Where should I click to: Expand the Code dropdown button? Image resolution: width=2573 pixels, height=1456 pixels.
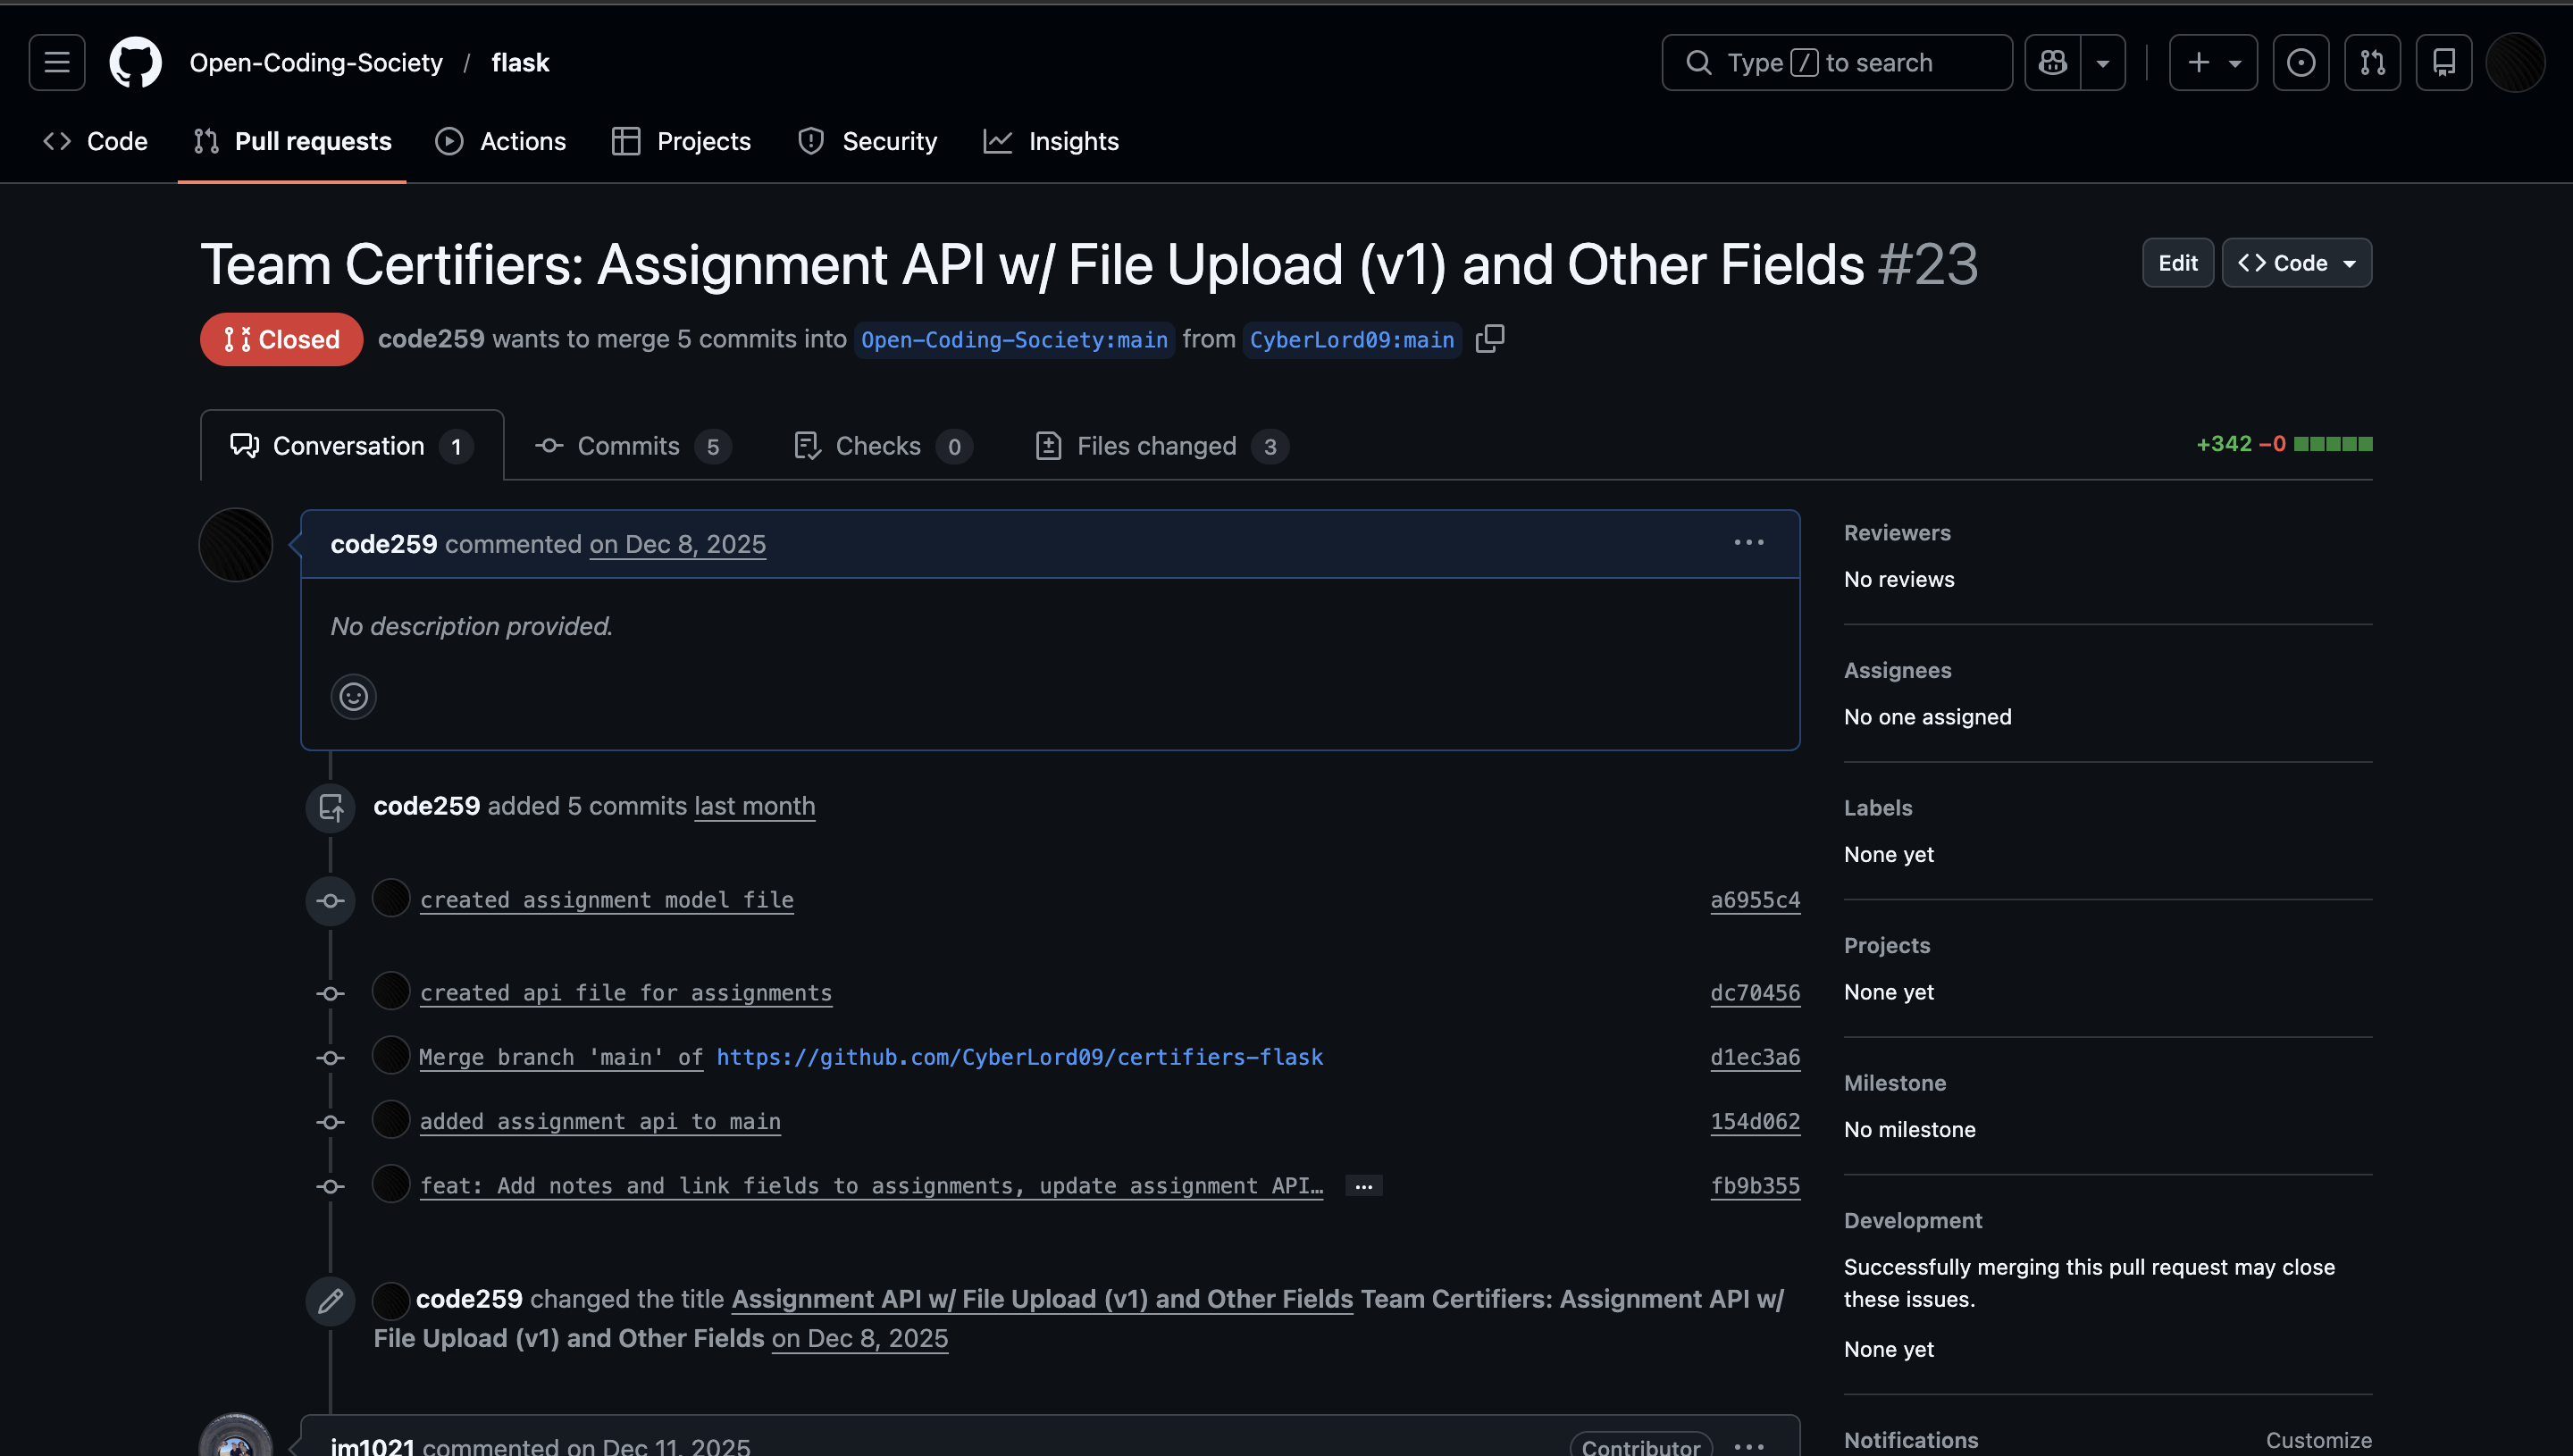point(2296,263)
